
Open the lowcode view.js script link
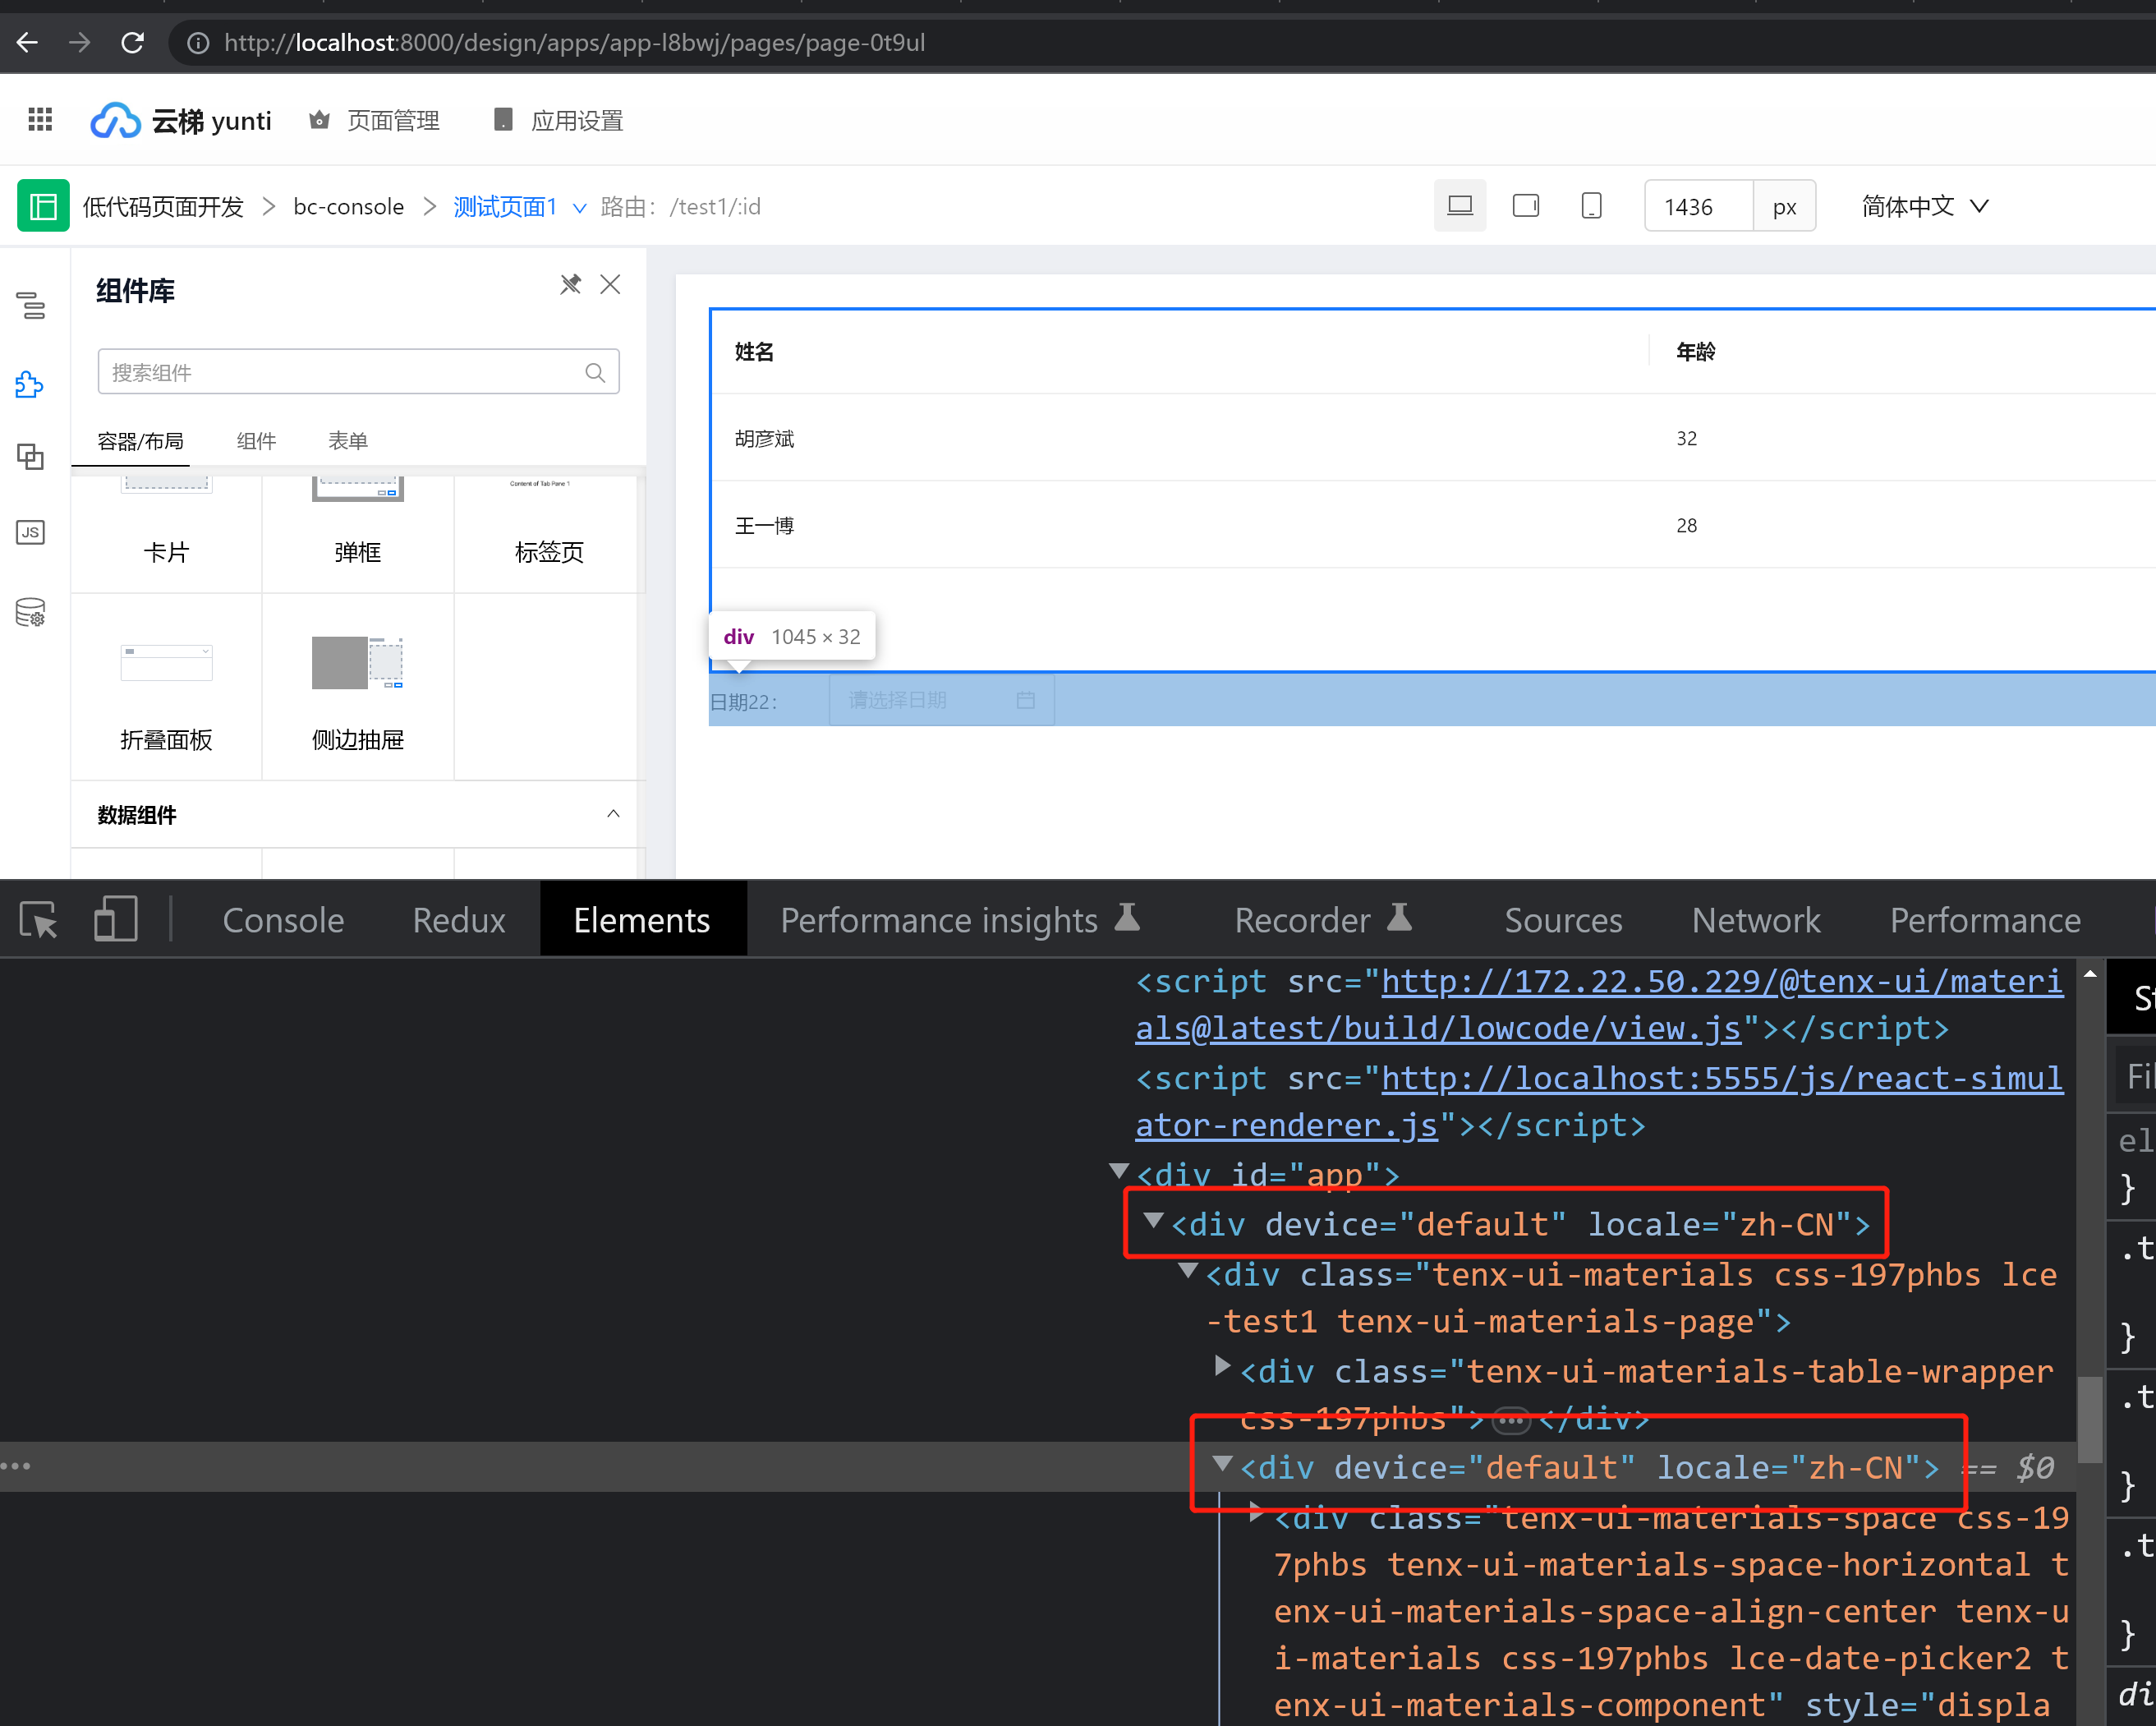(1598, 1005)
